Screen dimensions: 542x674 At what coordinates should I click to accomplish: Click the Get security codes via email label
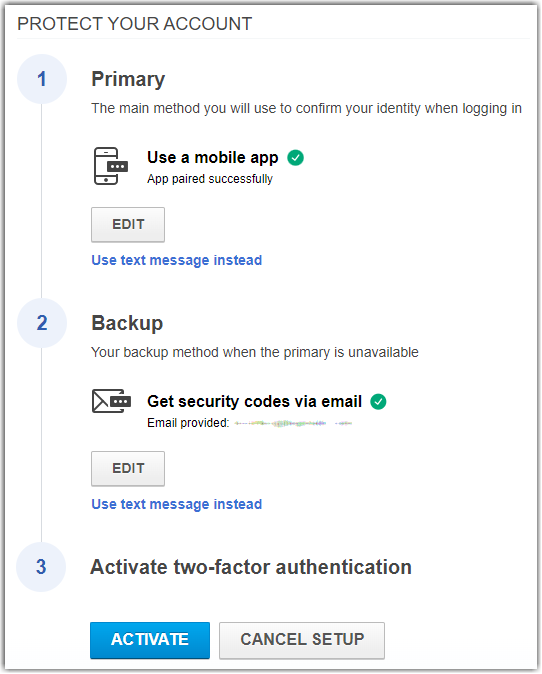click(254, 401)
